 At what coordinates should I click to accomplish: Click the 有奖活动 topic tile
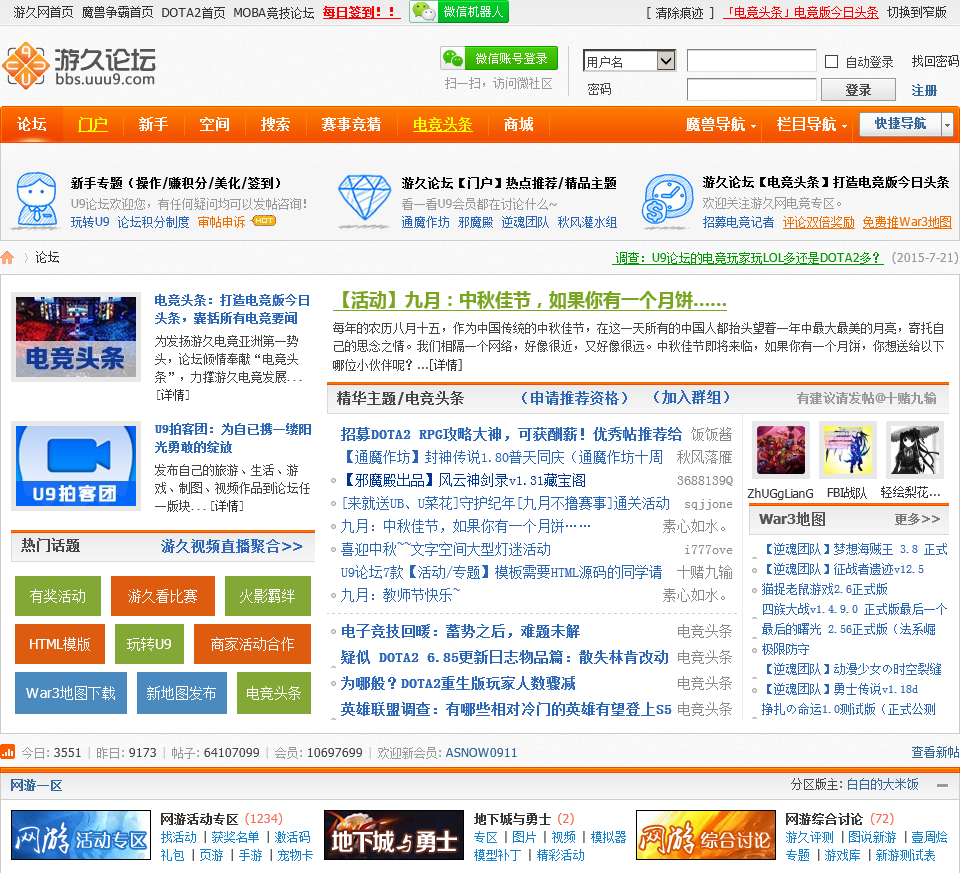click(58, 596)
